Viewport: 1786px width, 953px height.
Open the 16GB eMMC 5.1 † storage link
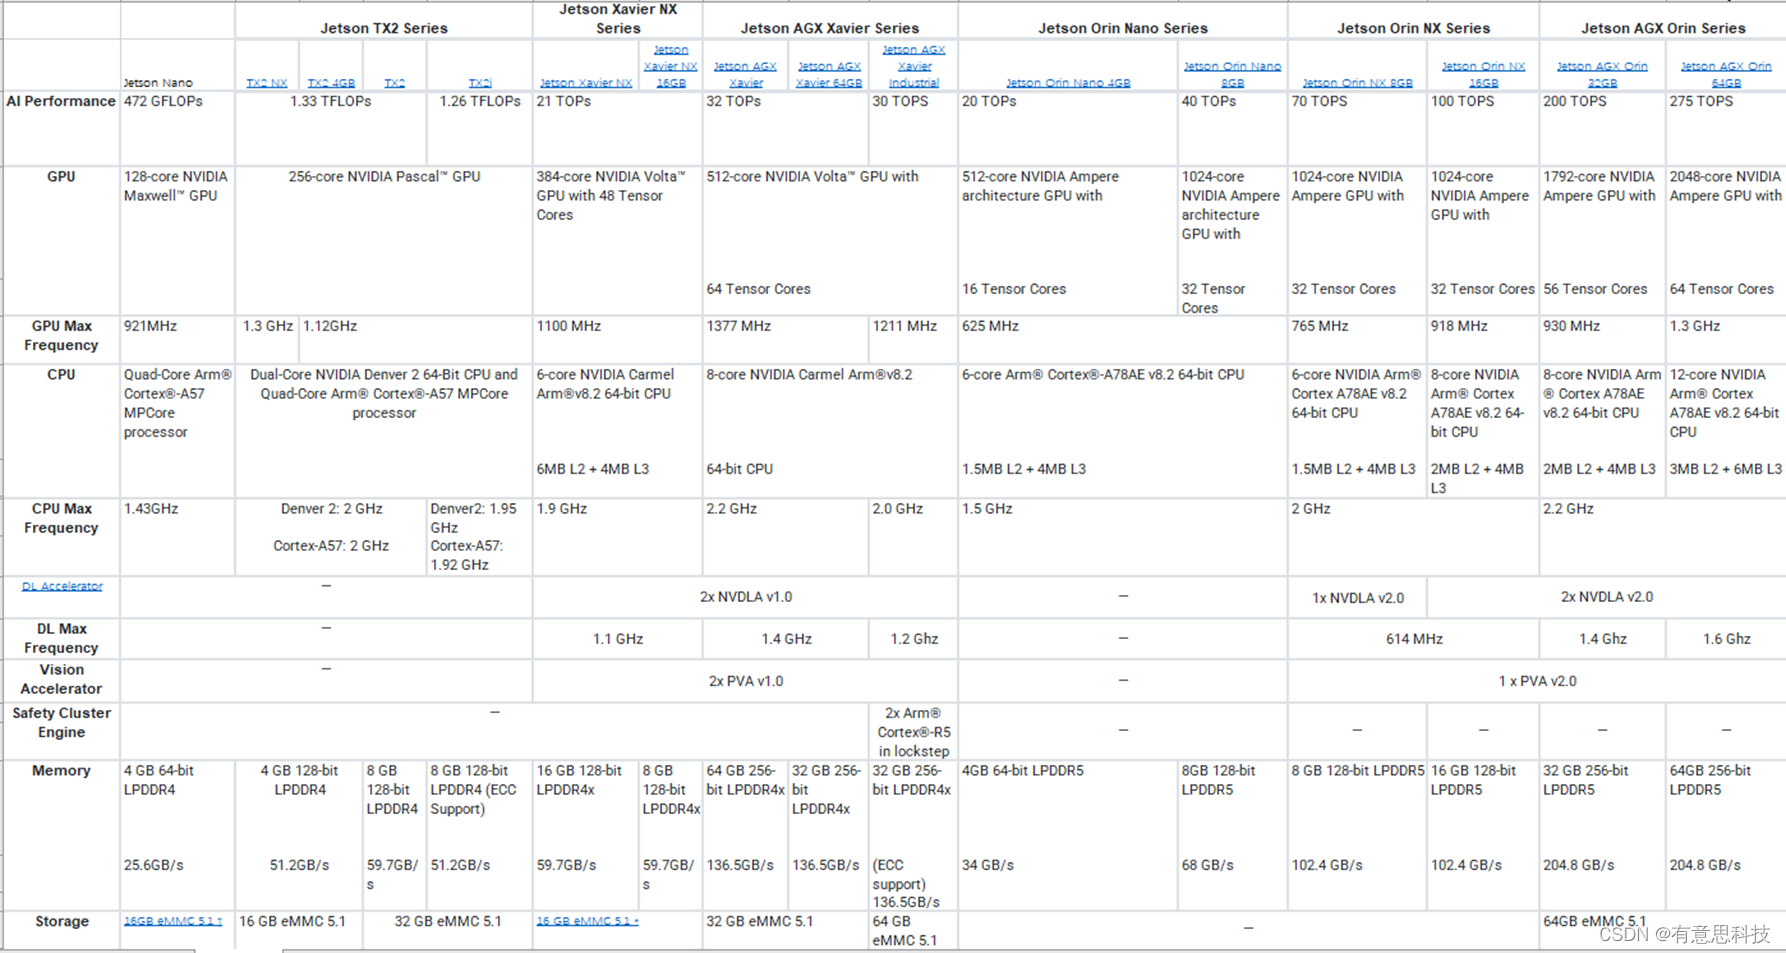173,921
